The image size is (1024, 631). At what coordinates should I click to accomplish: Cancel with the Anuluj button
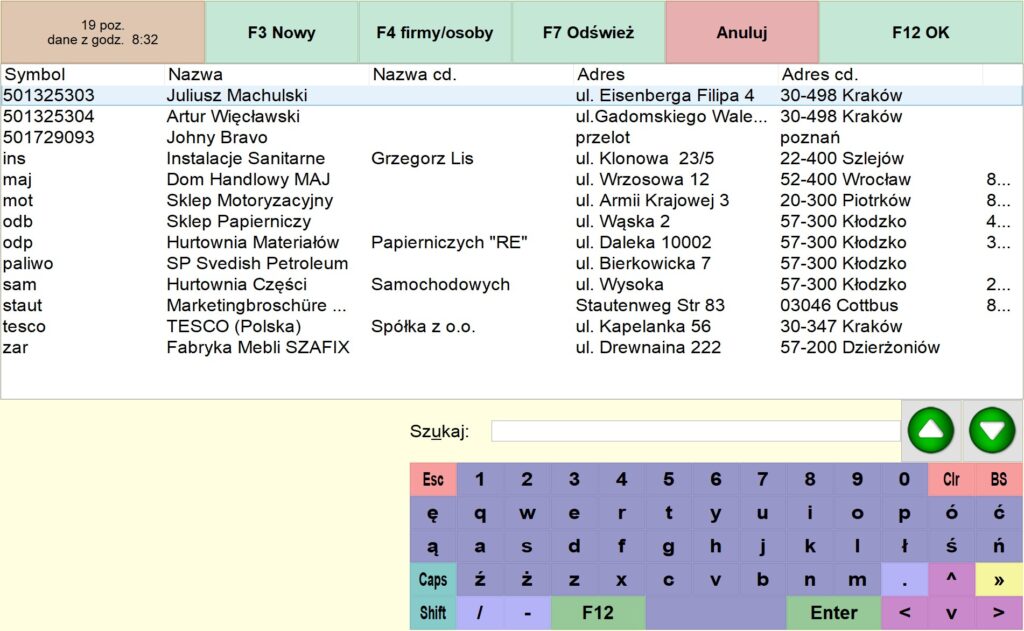coord(741,33)
